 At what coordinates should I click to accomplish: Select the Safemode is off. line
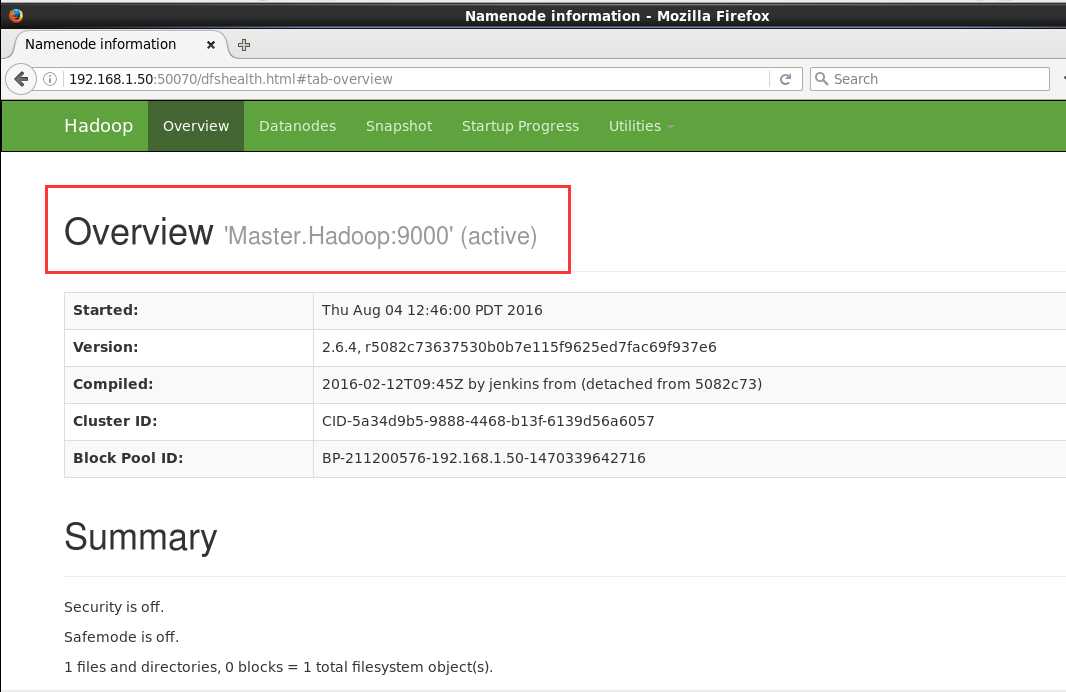pyautogui.click(x=121, y=637)
